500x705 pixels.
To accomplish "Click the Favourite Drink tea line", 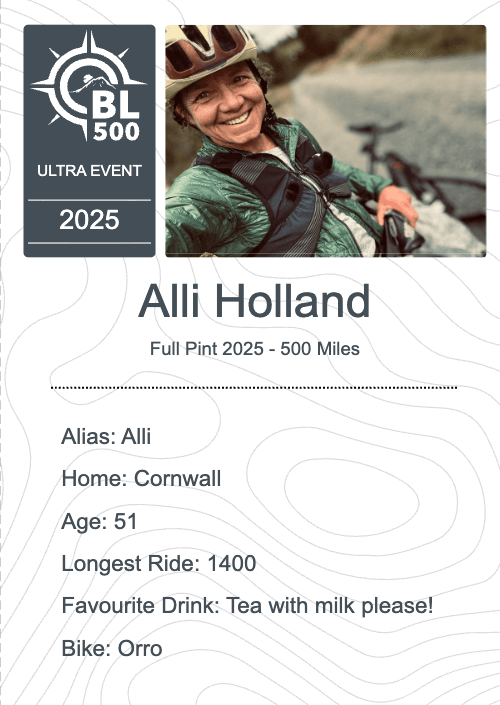I will point(247,606).
